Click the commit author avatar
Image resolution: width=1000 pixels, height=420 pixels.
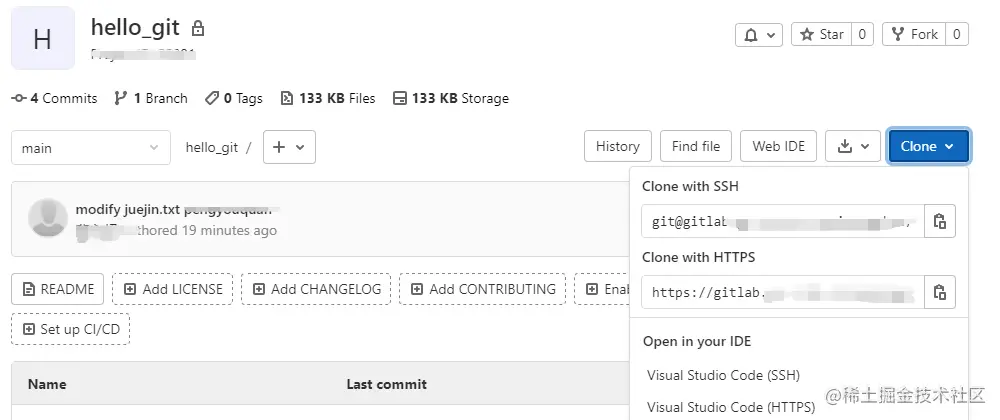tap(48, 218)
